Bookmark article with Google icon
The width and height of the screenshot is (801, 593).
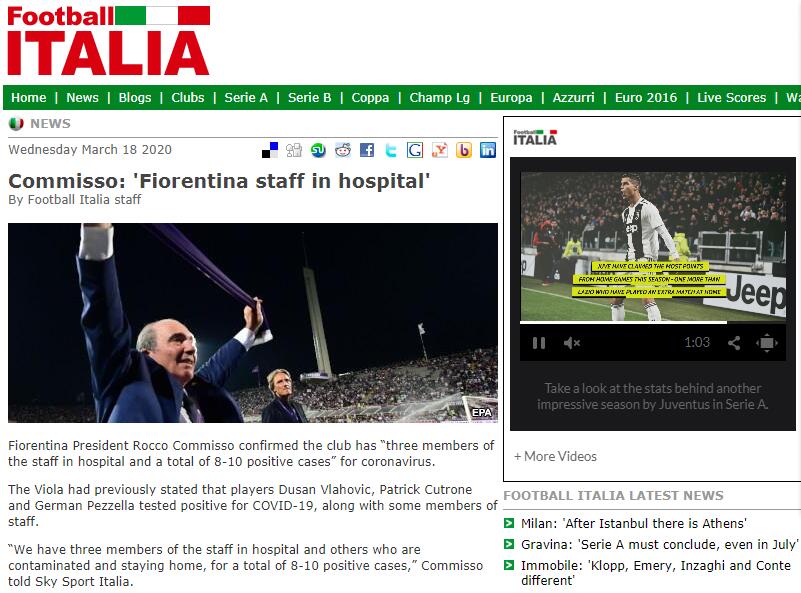coord(415,150)
